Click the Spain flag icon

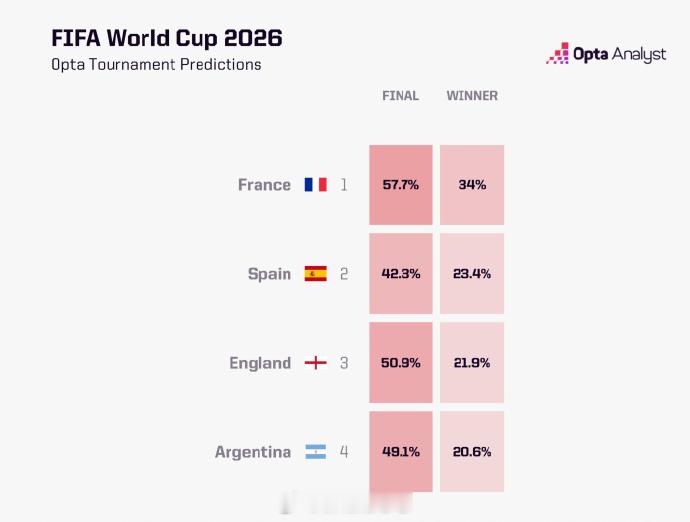pos(316,273)
